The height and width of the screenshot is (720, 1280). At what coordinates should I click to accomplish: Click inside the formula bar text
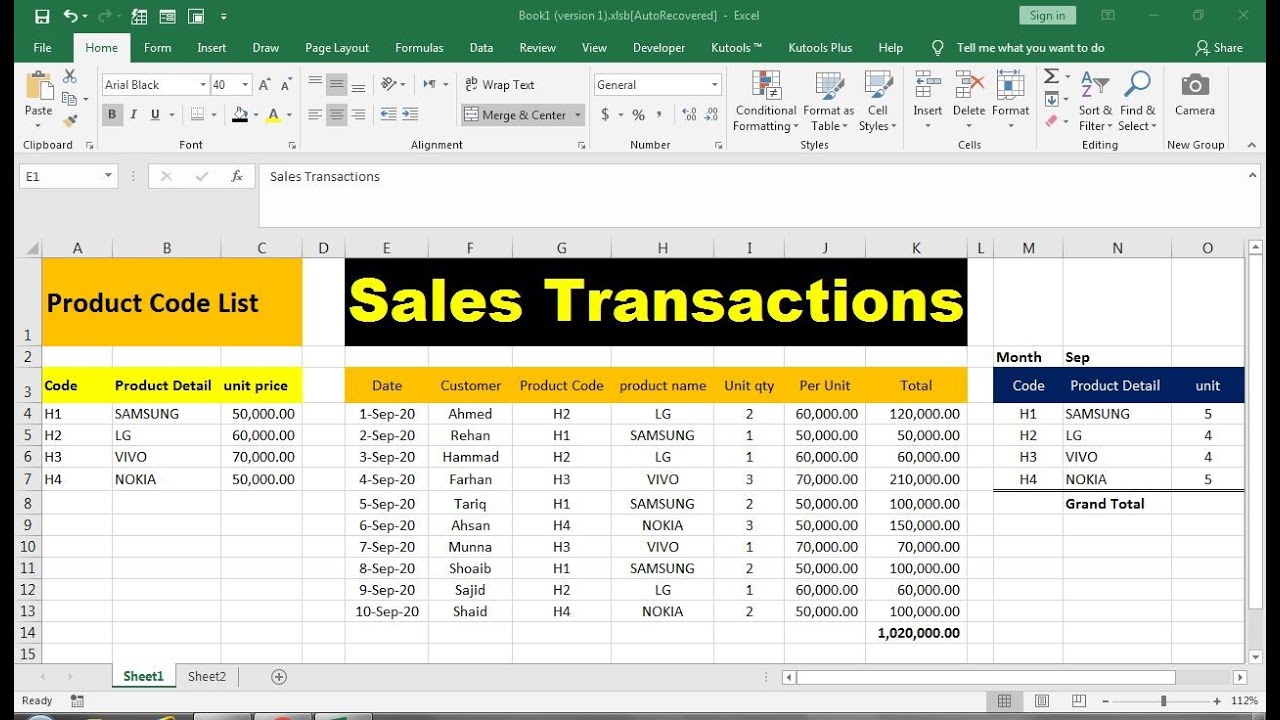tap(325, 177)
